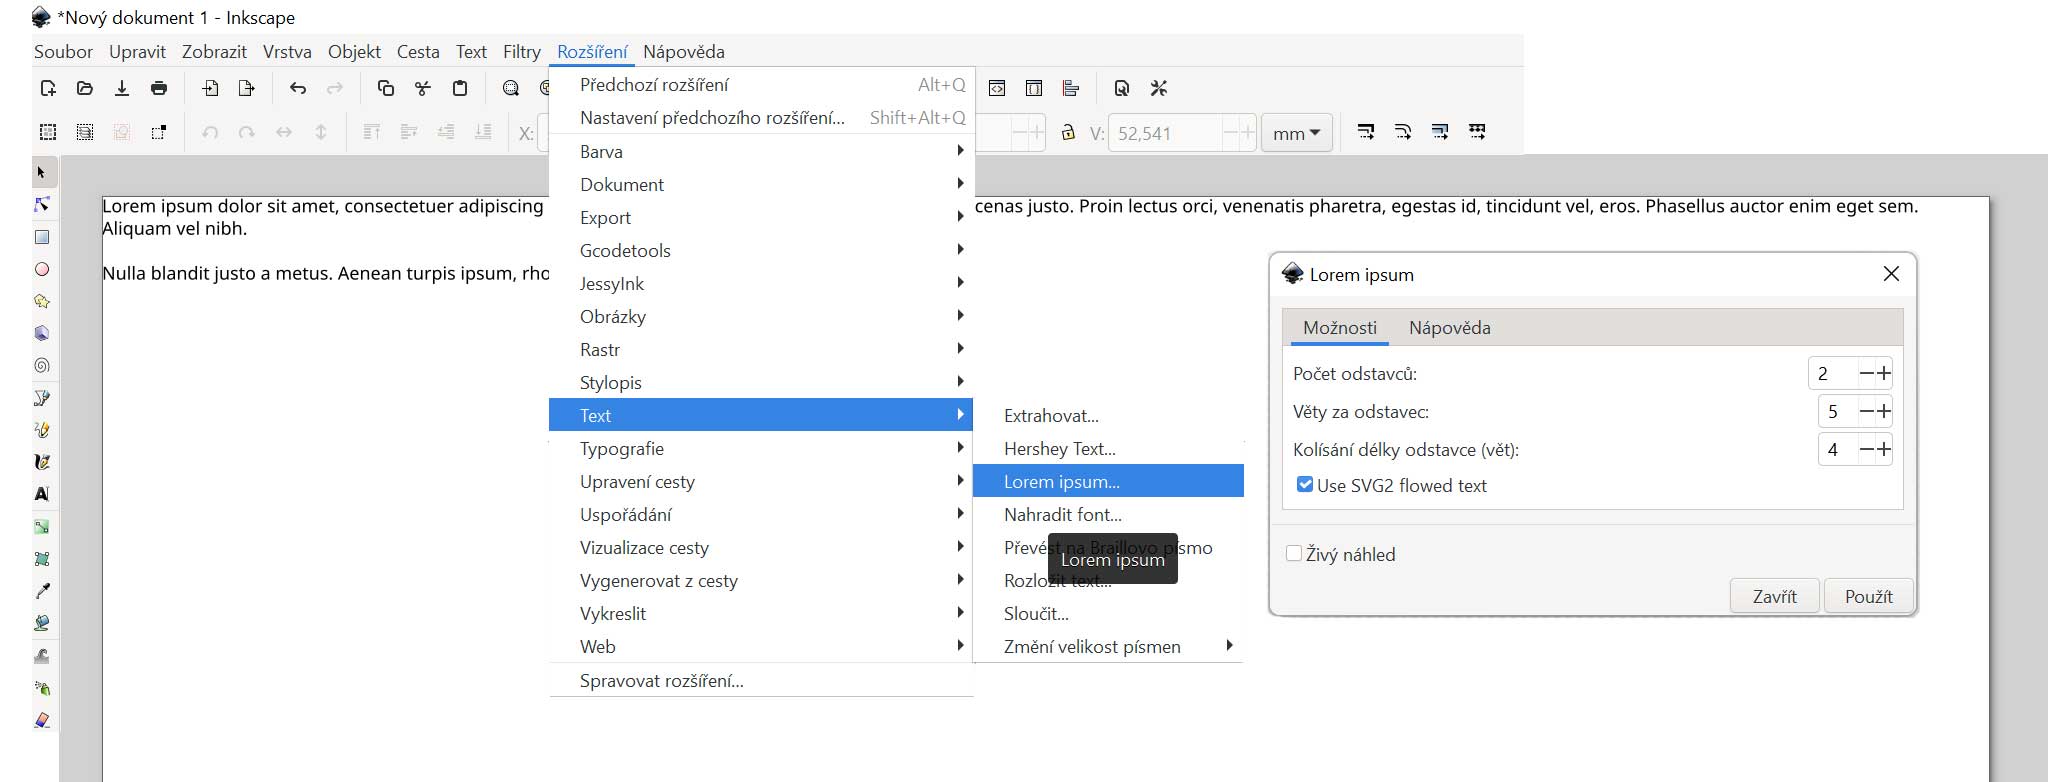Select the Spiral tool
2048x782 pixels.
coord(42,366)
